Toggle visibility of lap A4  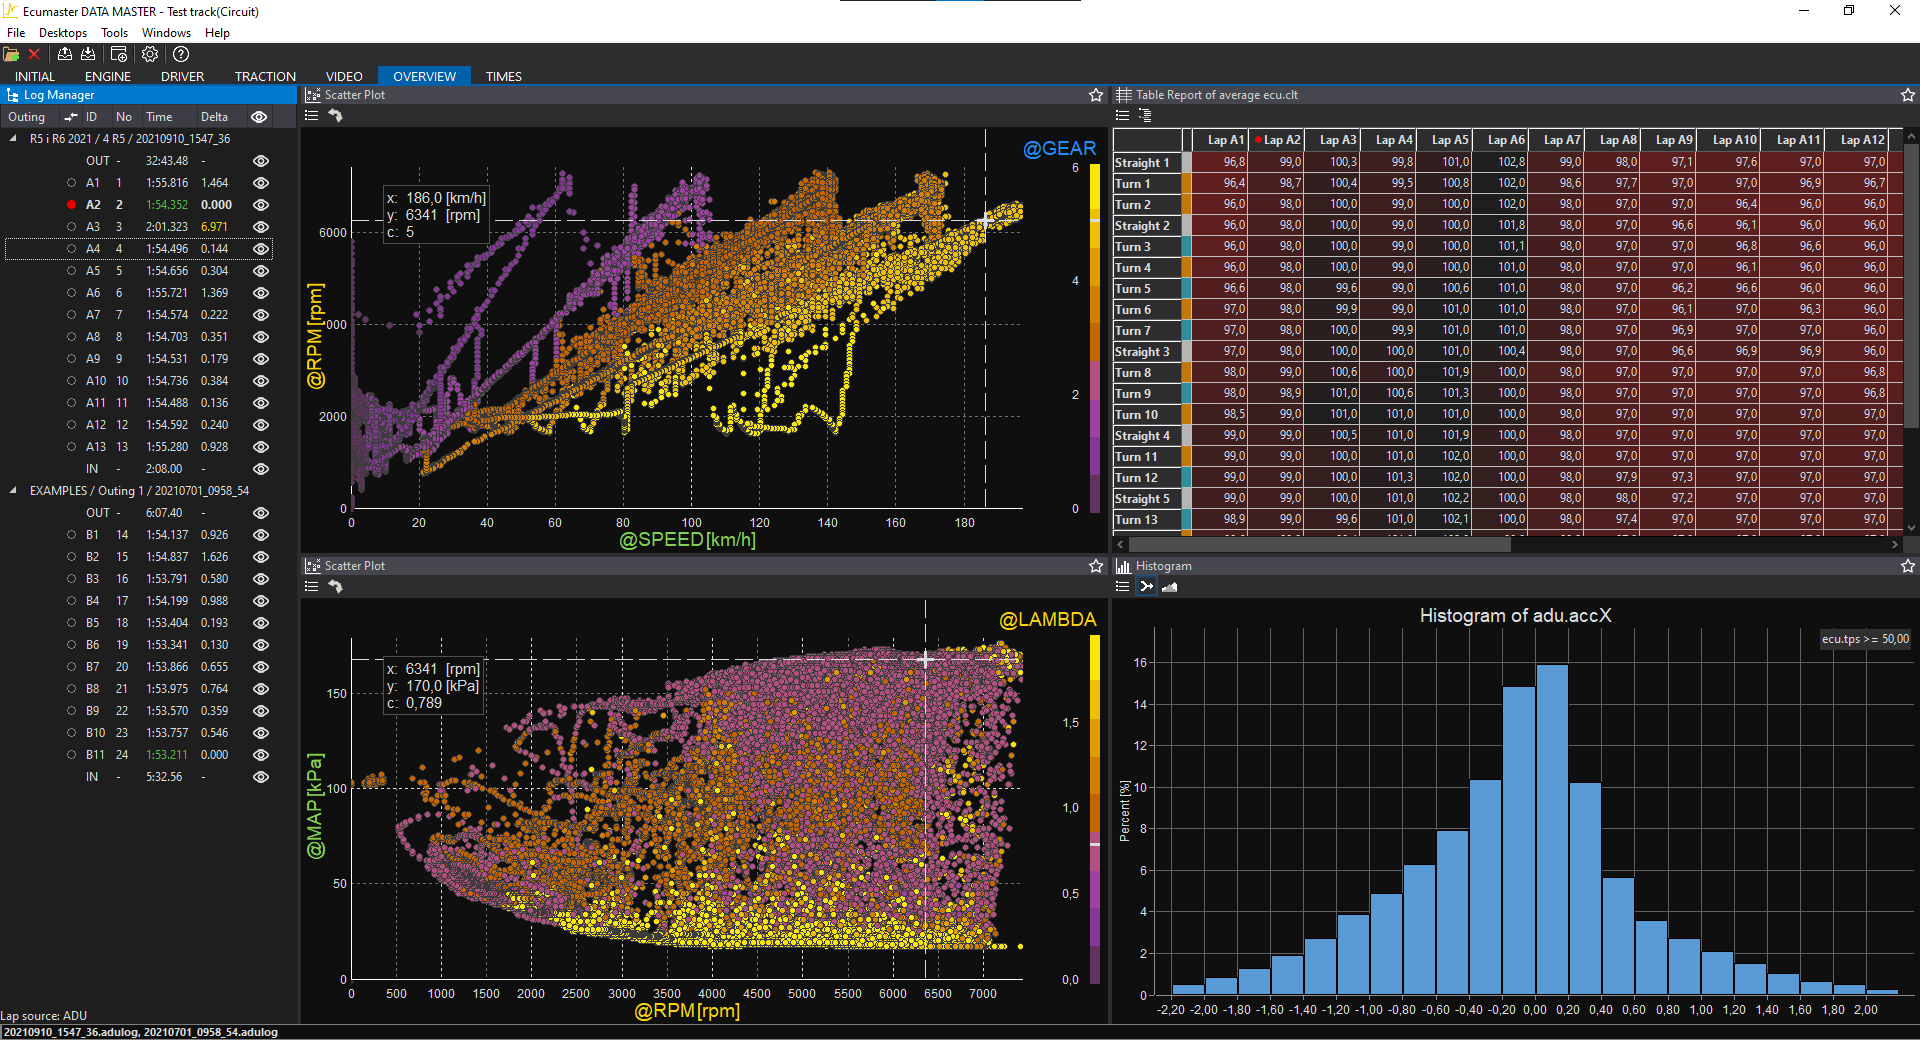[x=261, y=249]
